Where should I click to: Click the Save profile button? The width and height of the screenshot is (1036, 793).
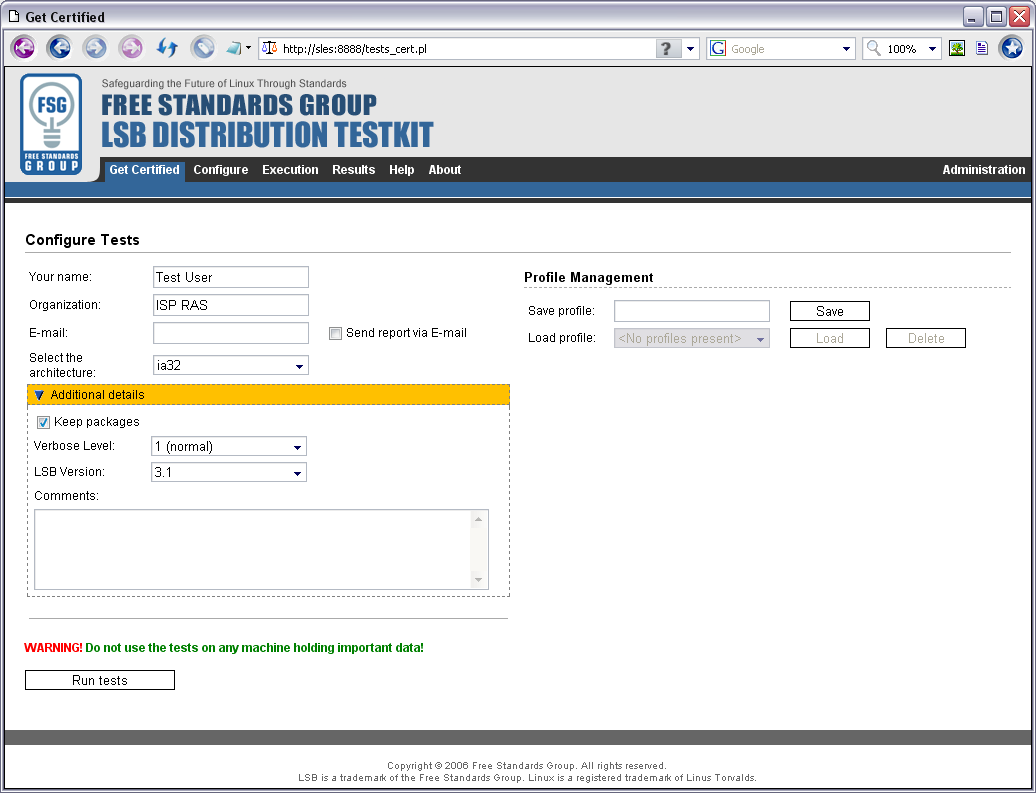click(830, 311)
